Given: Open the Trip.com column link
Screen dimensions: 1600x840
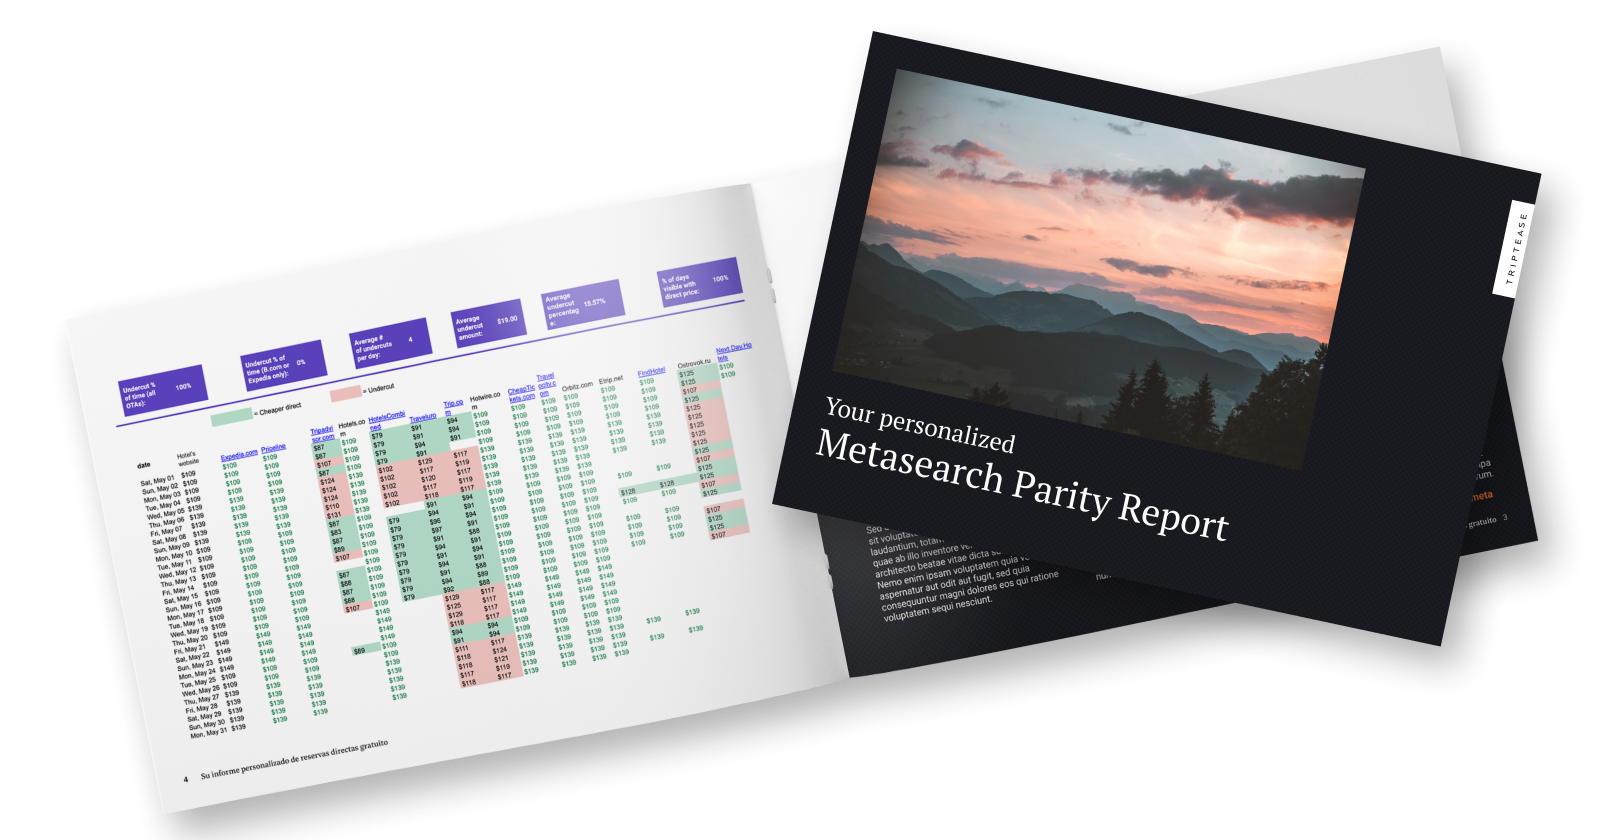Looking at the screenshot, I should [x=453, y=407].
